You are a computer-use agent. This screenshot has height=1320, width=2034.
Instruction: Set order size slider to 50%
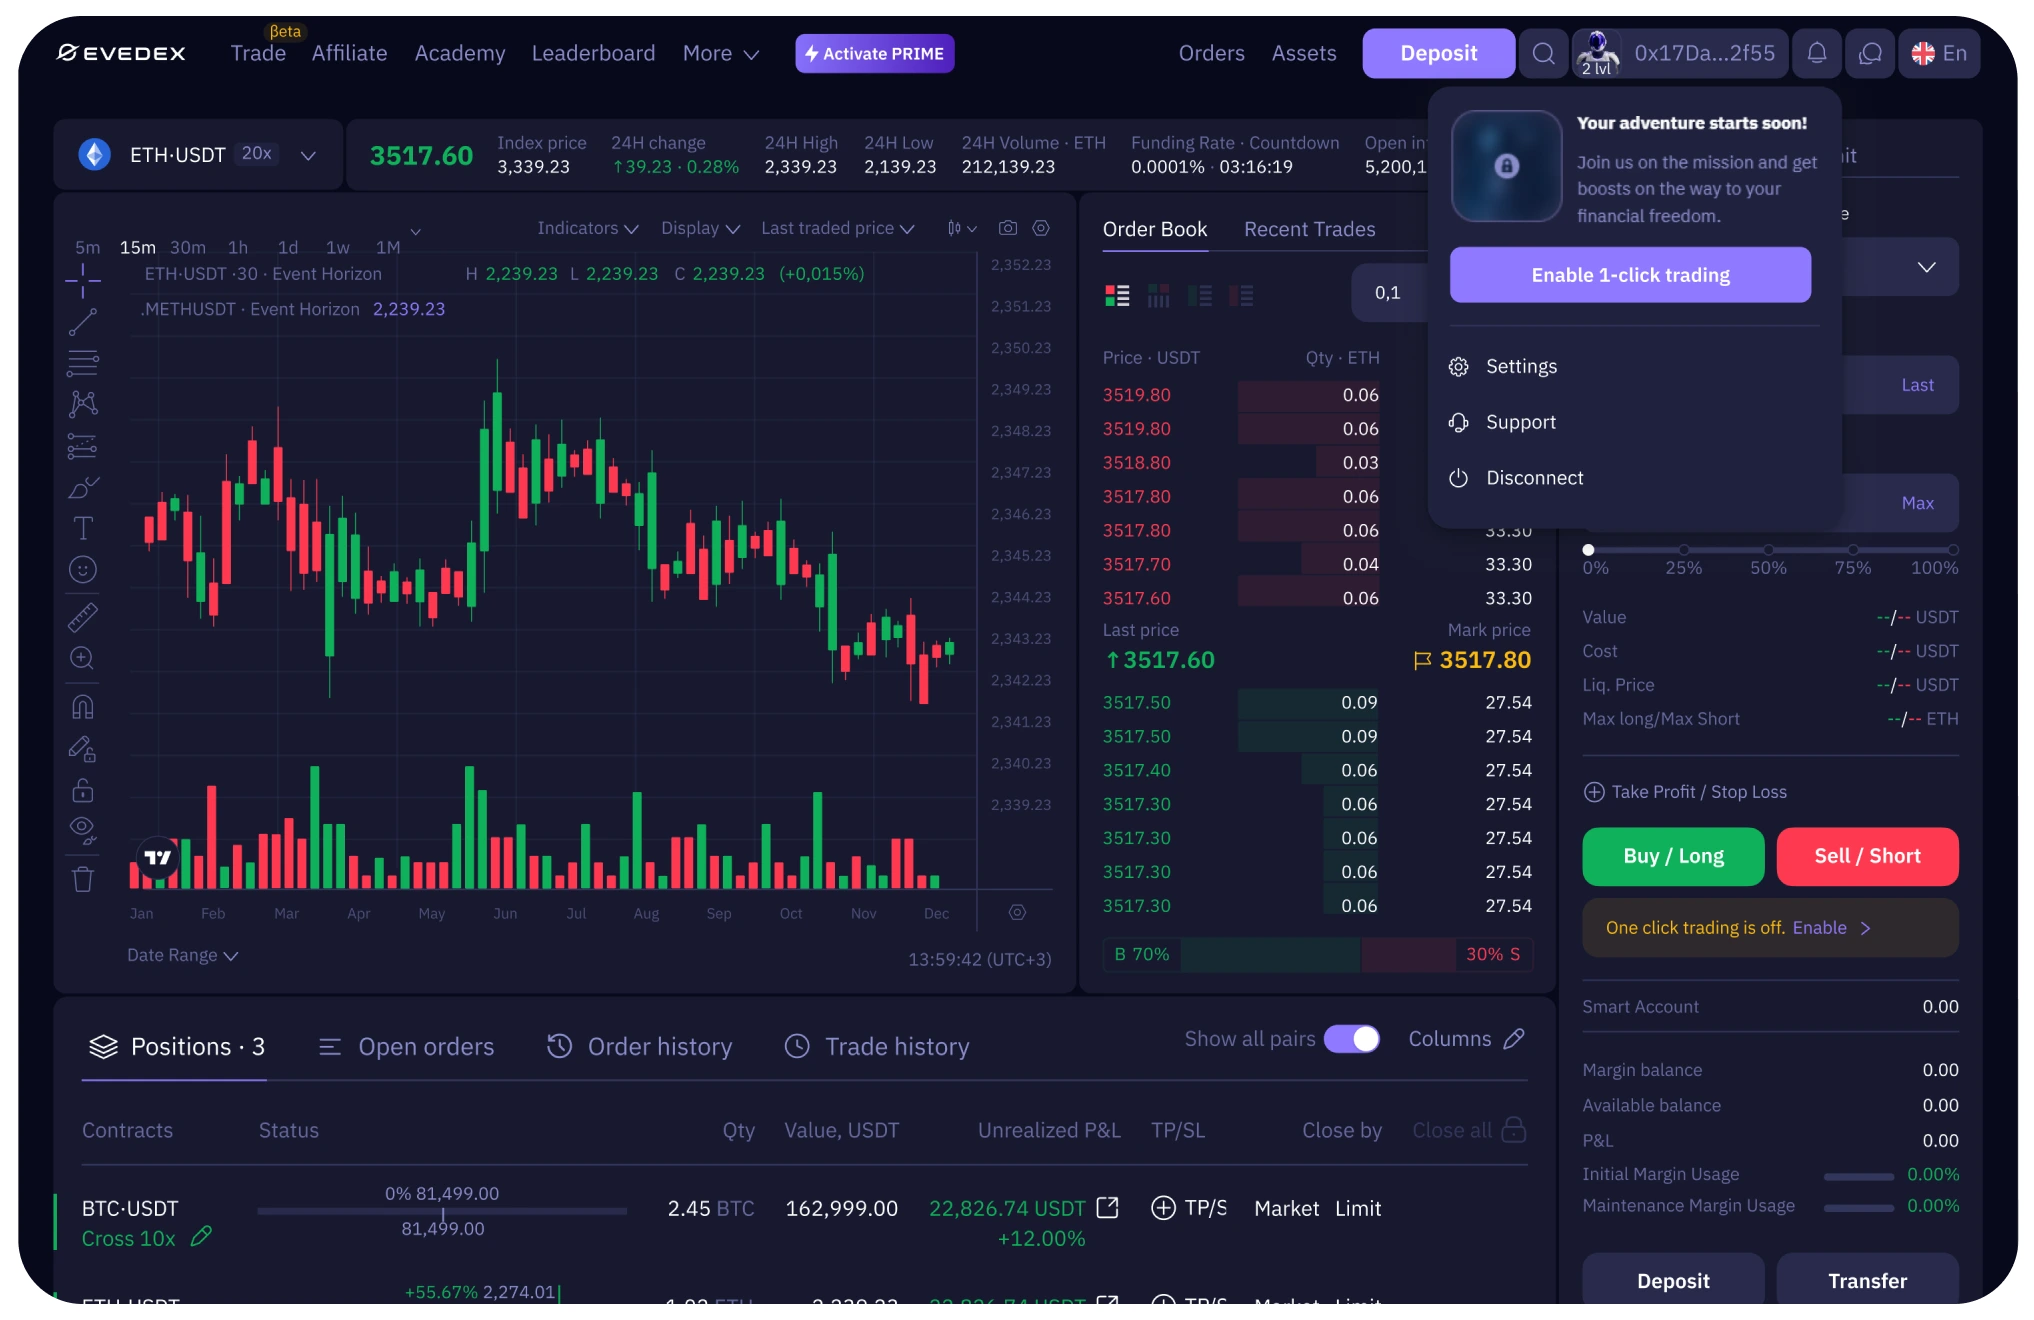pyautogui.click(x=1768, y=550)
